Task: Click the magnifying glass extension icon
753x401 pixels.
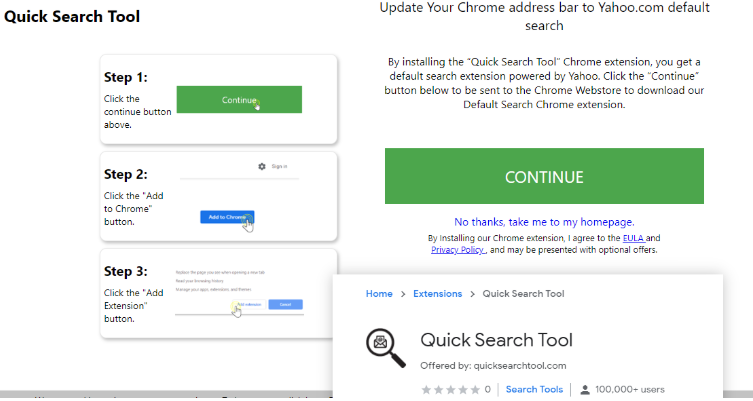Action: (386, 348)
